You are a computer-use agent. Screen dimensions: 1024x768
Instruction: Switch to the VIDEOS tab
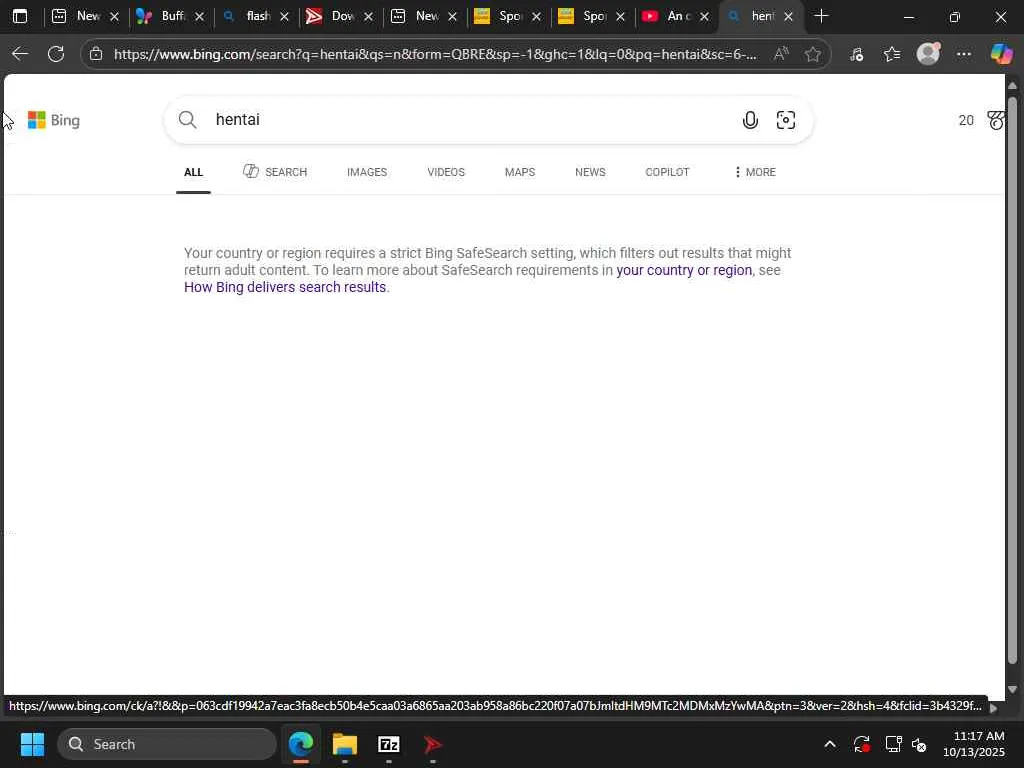tap(446, 172)
